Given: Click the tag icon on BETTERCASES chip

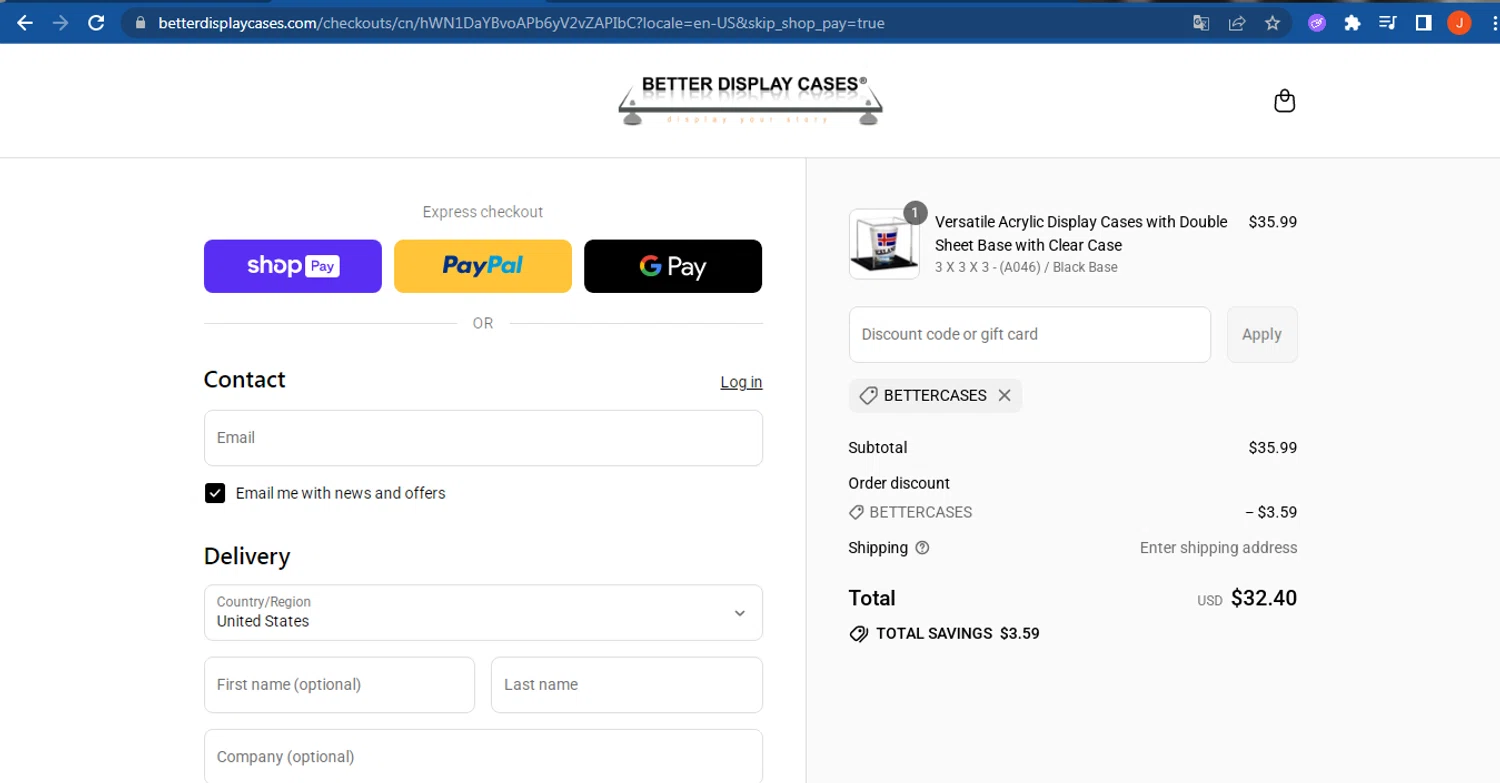Looking at the screenshot, I should click(868, 396).
